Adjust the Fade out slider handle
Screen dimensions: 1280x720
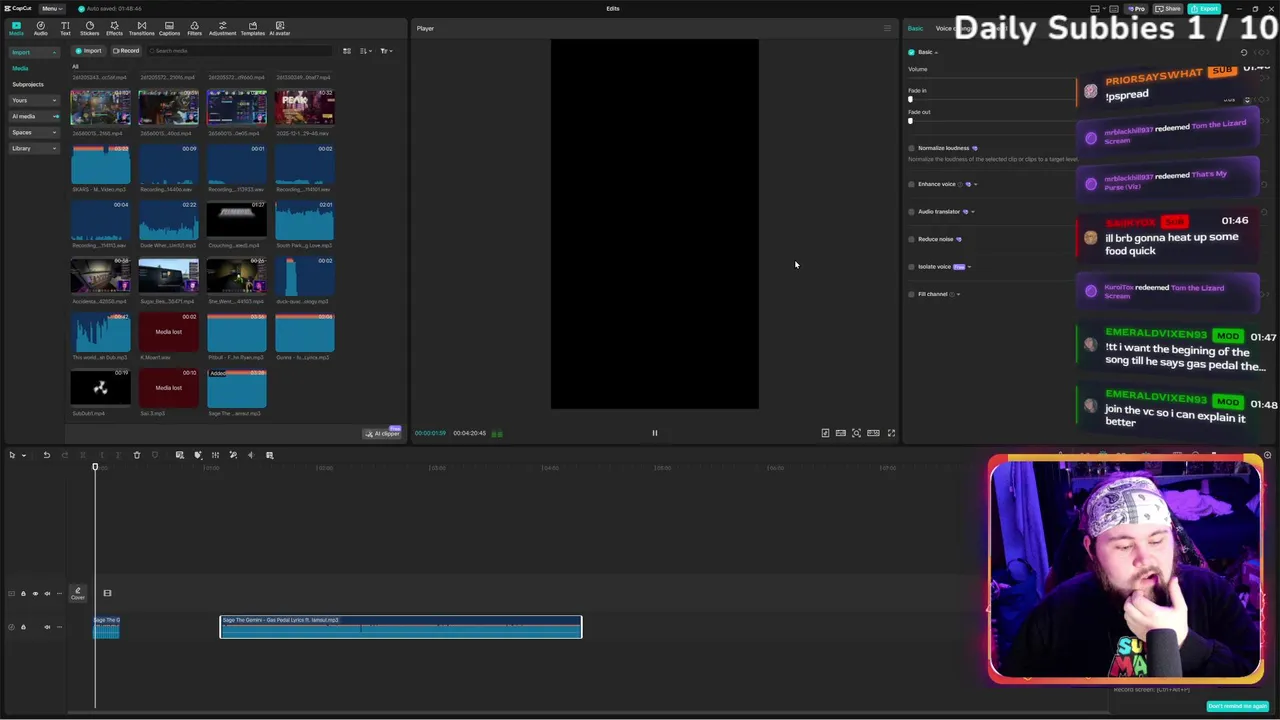(910, 121)
